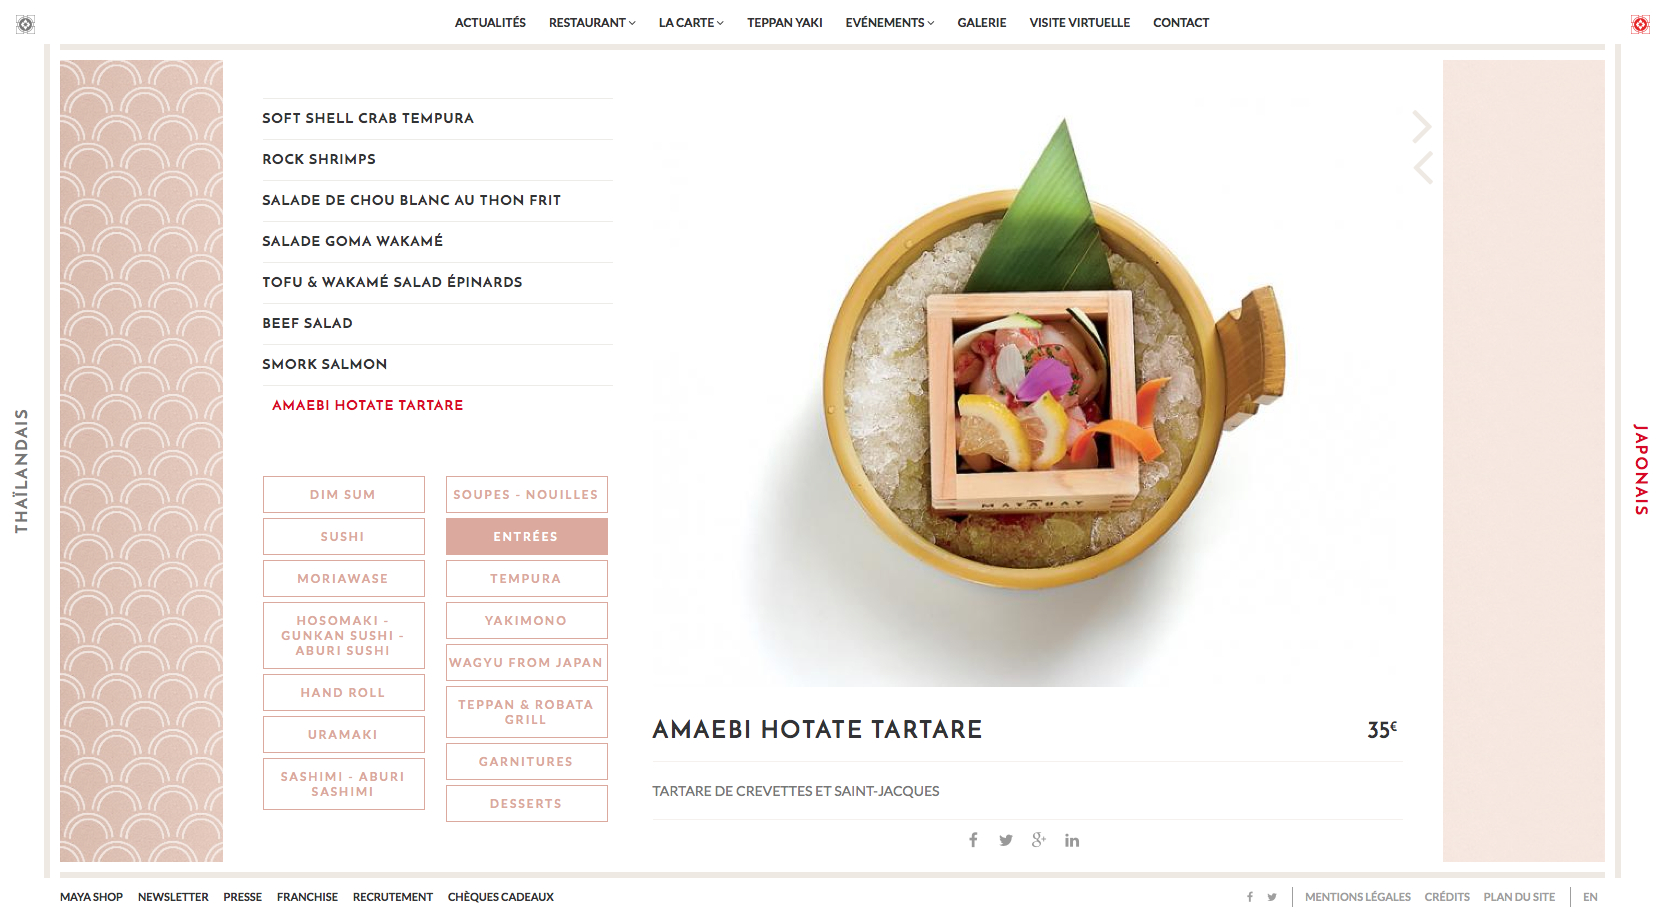
Task: Click the next dish arrow beside photo
Action: tap(1422, 126)
